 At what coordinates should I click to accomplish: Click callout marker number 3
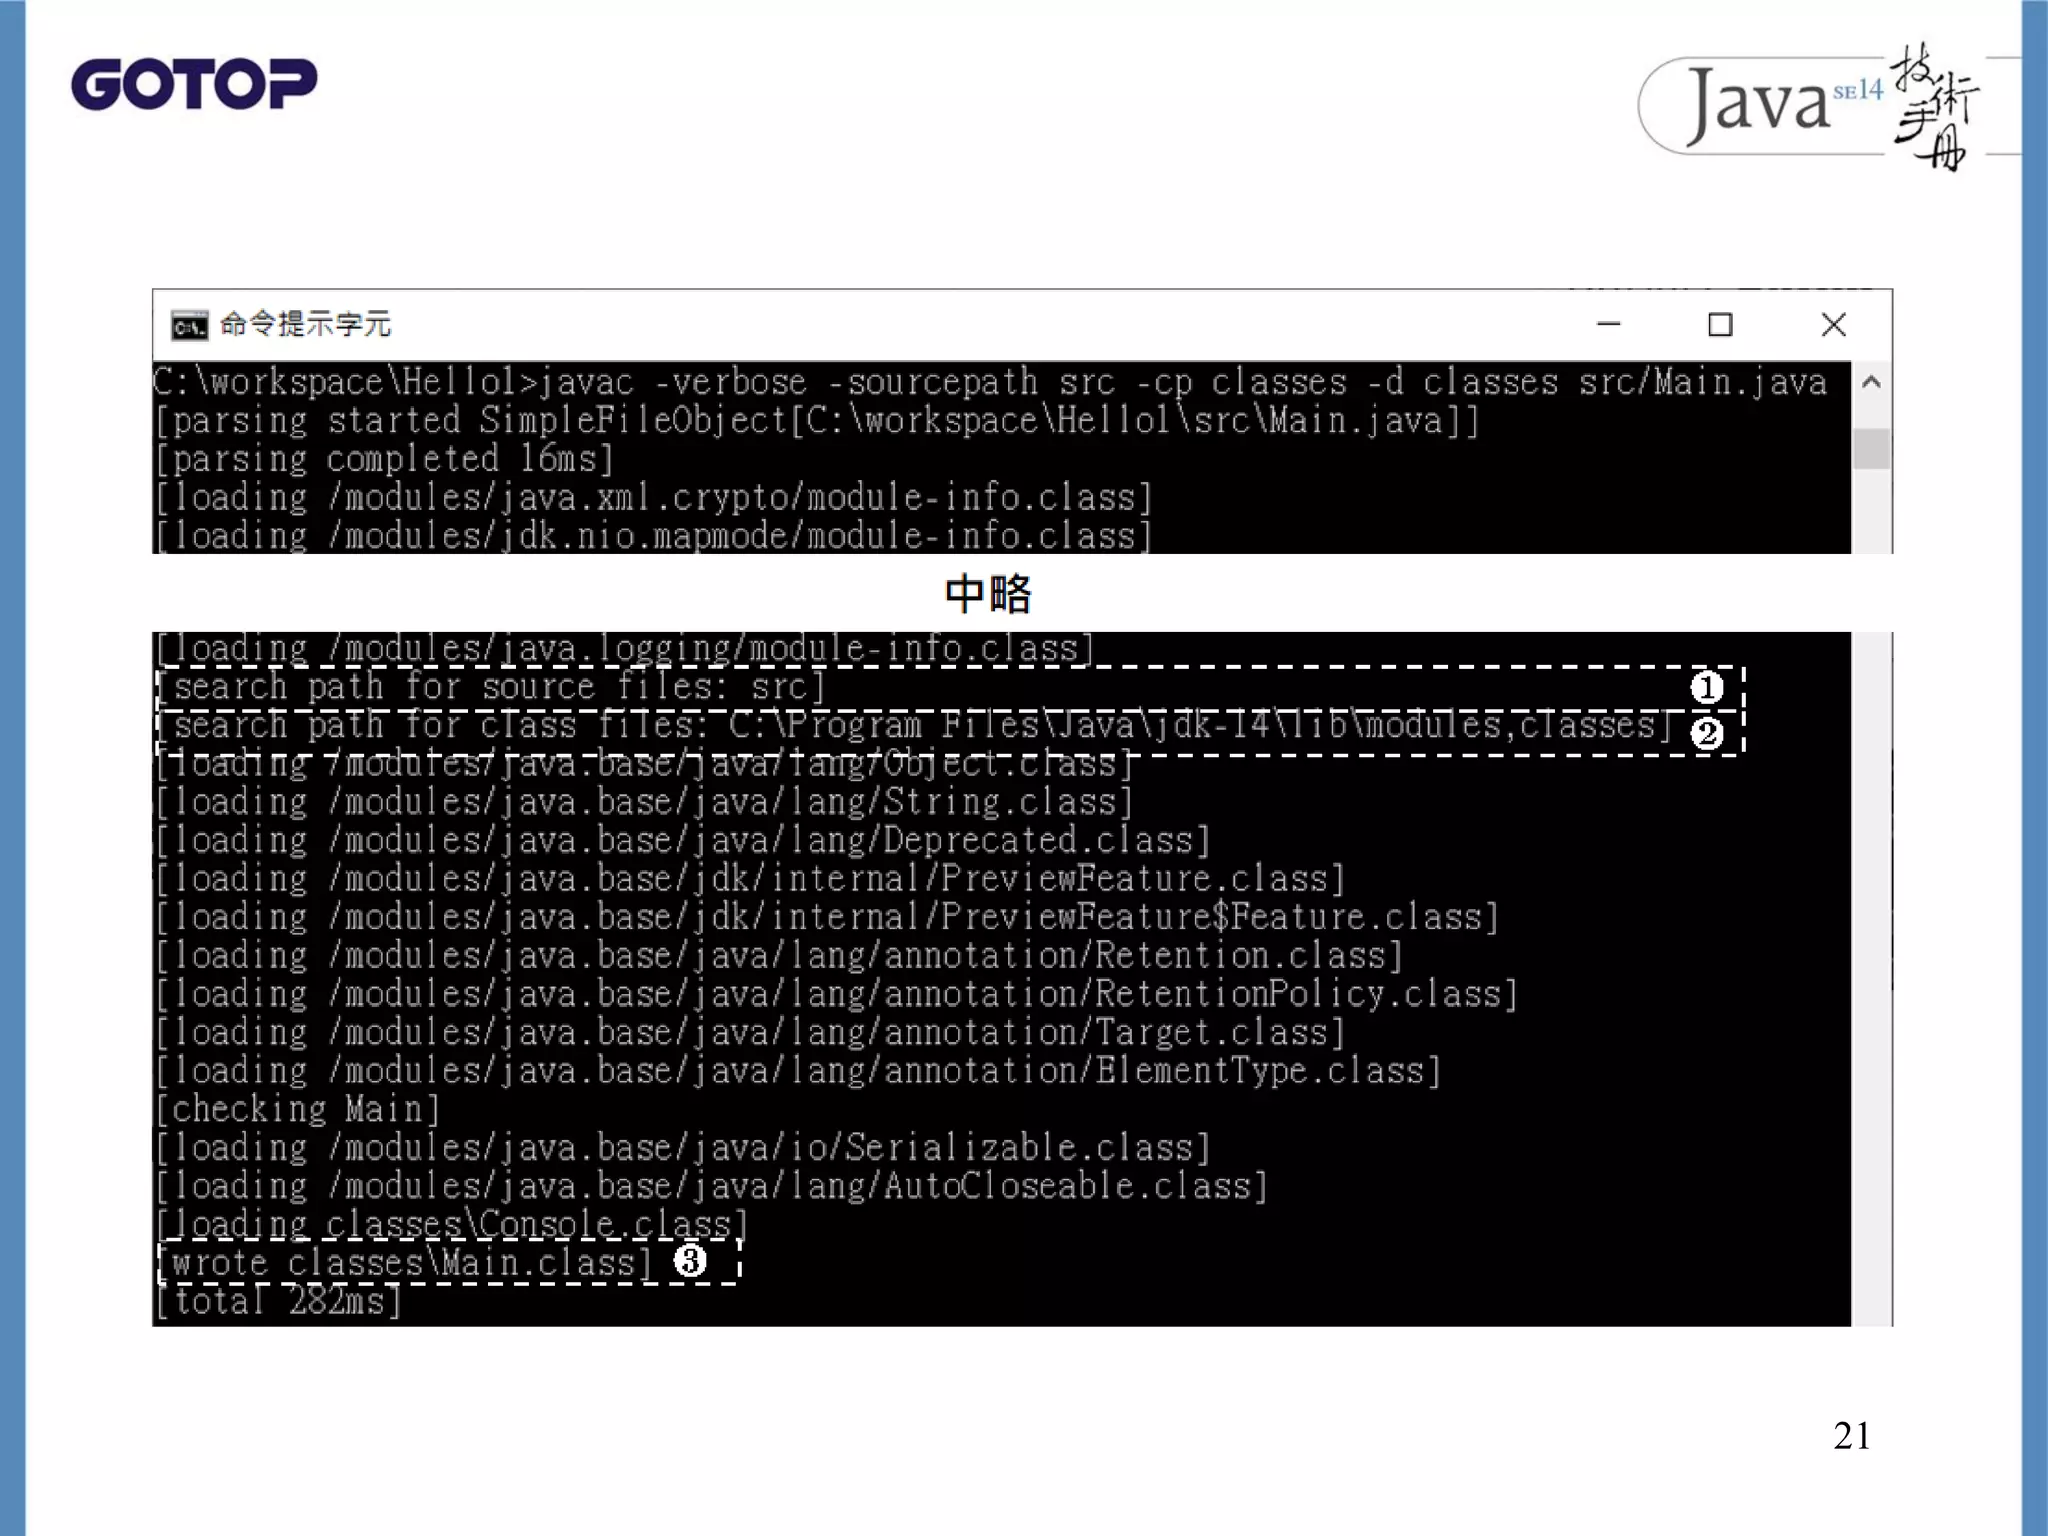pos(689,1261)
